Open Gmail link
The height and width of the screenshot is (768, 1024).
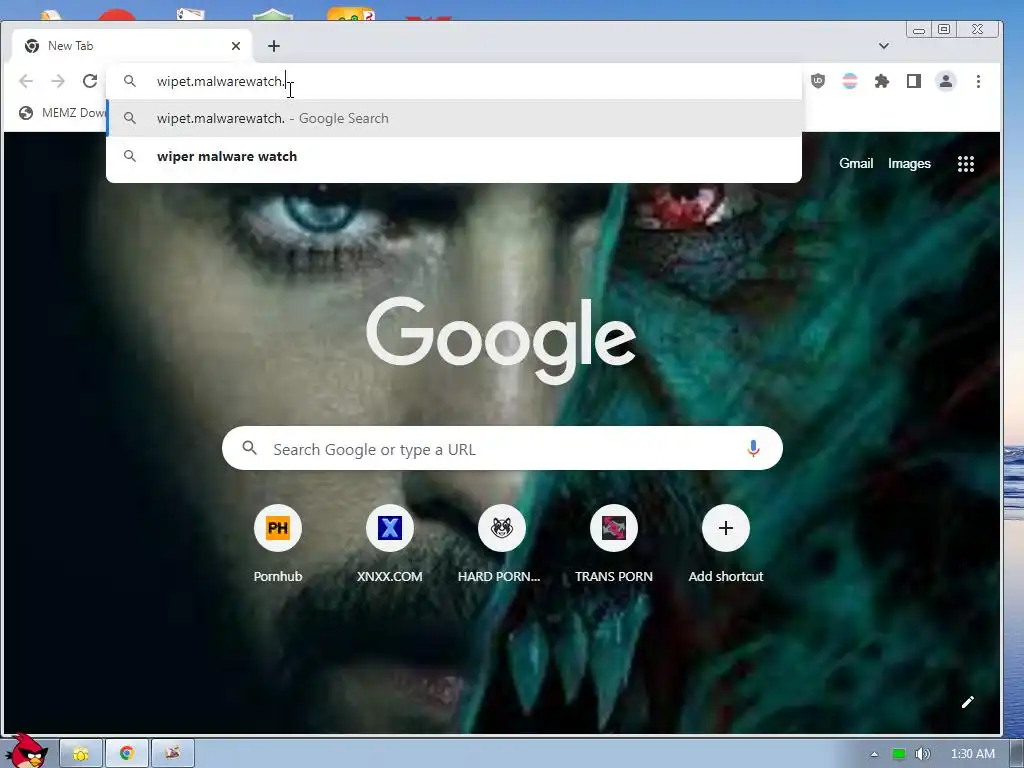pos(856,163)
